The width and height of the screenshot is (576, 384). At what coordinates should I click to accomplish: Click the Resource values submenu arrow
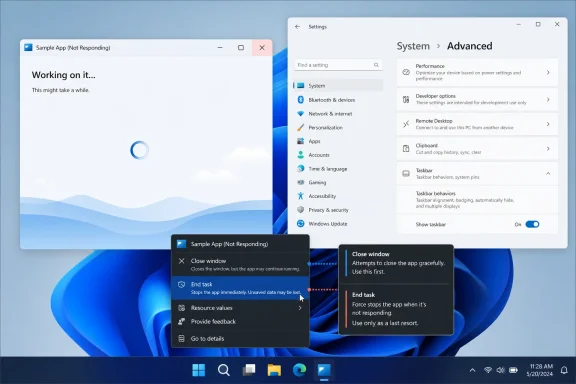pos(300,308)
